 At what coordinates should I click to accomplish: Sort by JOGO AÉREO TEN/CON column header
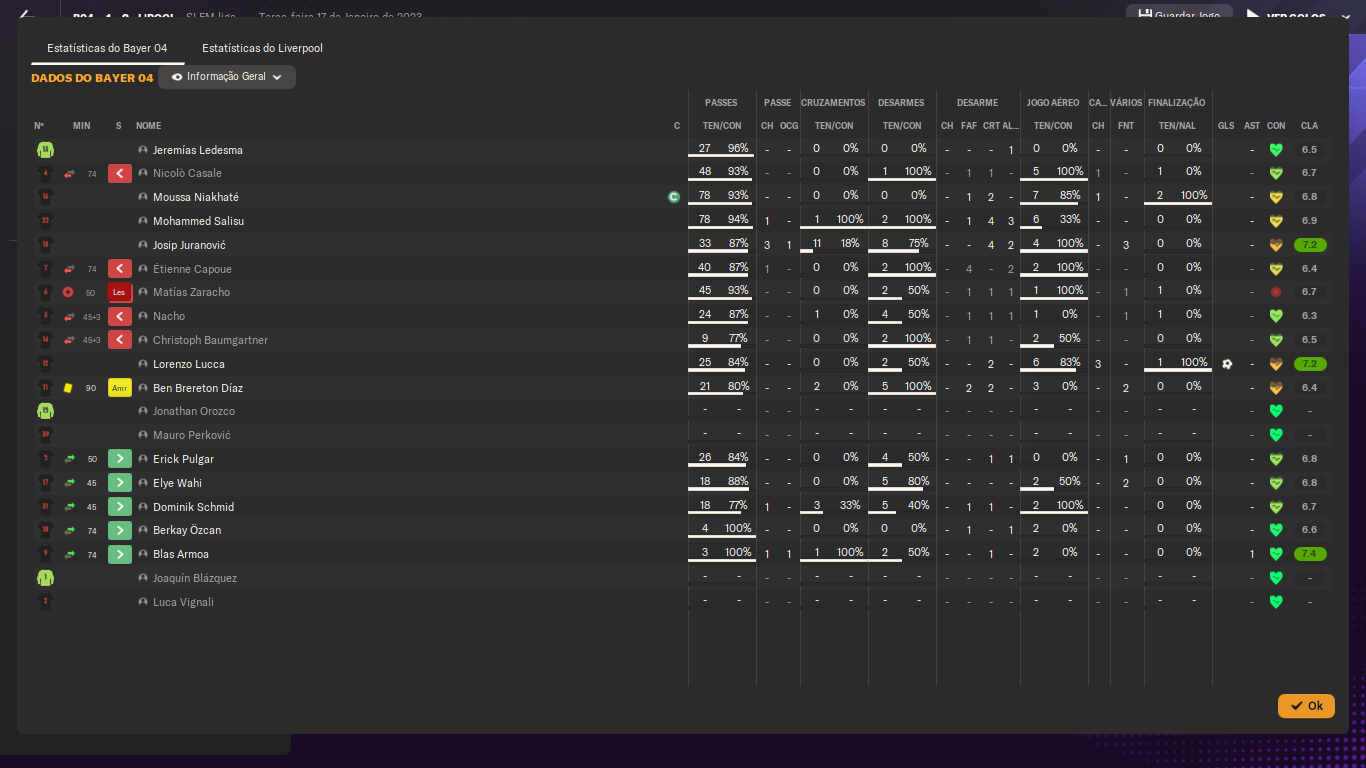pyautogui.click(x=1053, y=126)
